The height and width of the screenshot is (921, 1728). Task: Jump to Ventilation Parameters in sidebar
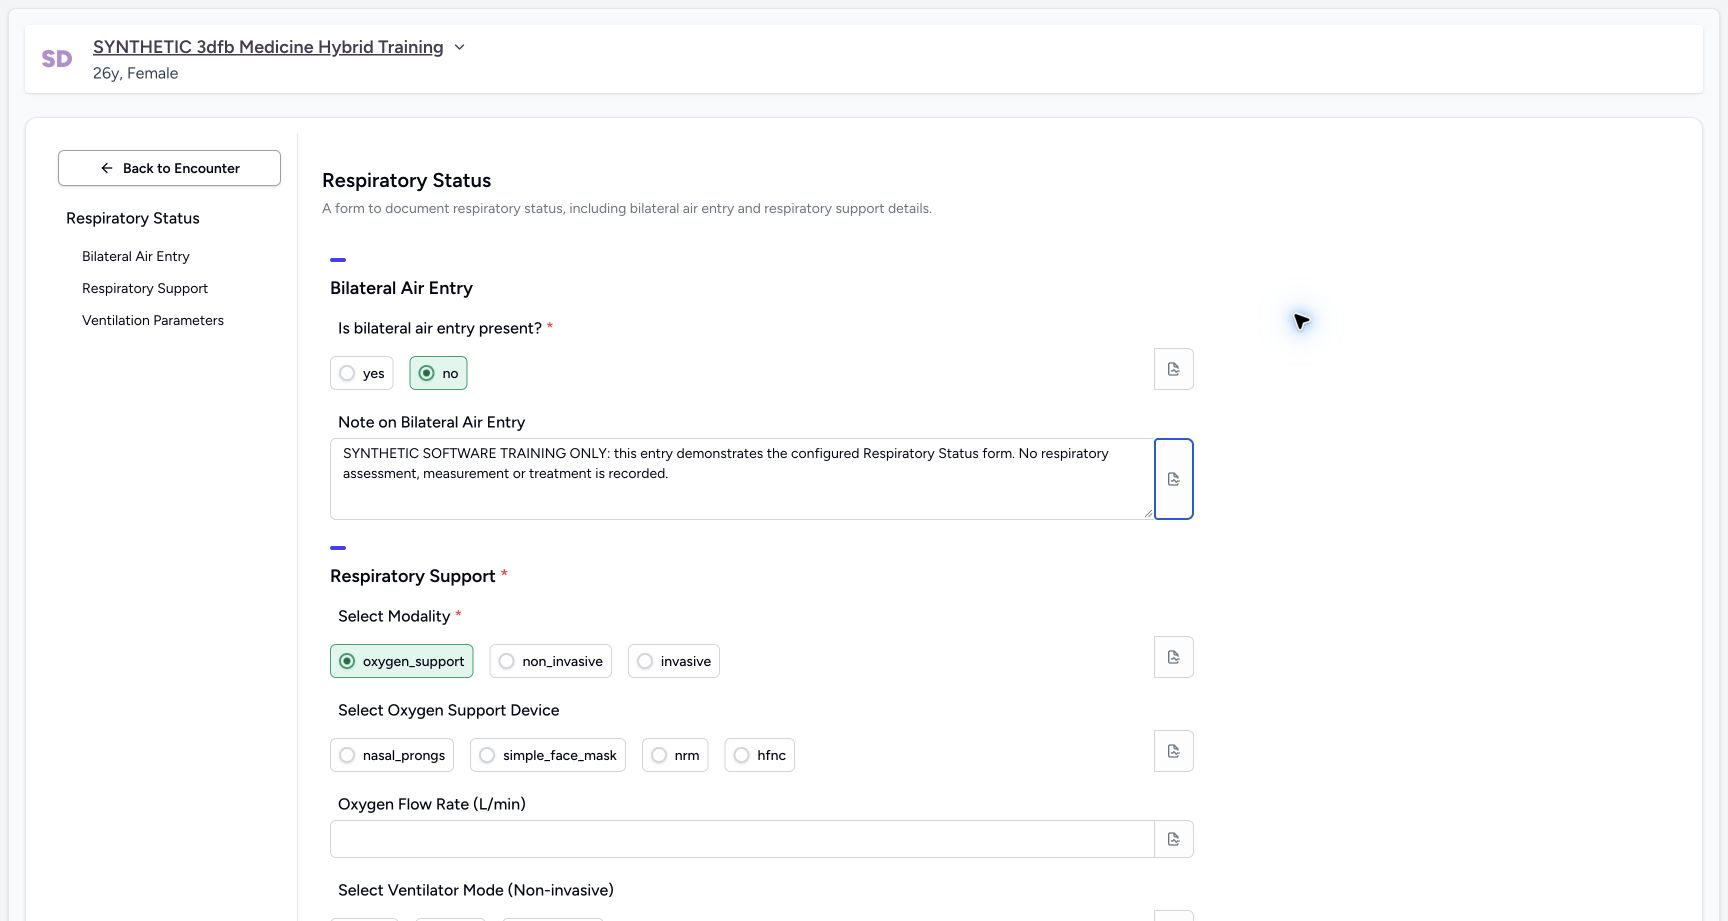pyautogui.click(x=153, y=320)
